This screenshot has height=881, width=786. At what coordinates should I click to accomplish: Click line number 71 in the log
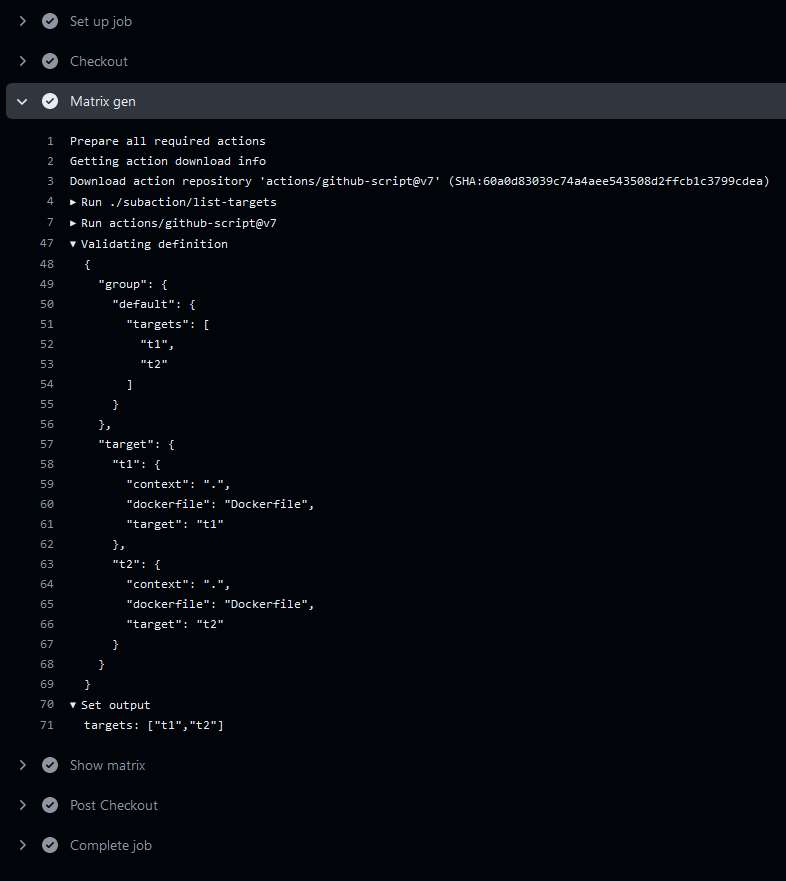(x=47, y=725)
